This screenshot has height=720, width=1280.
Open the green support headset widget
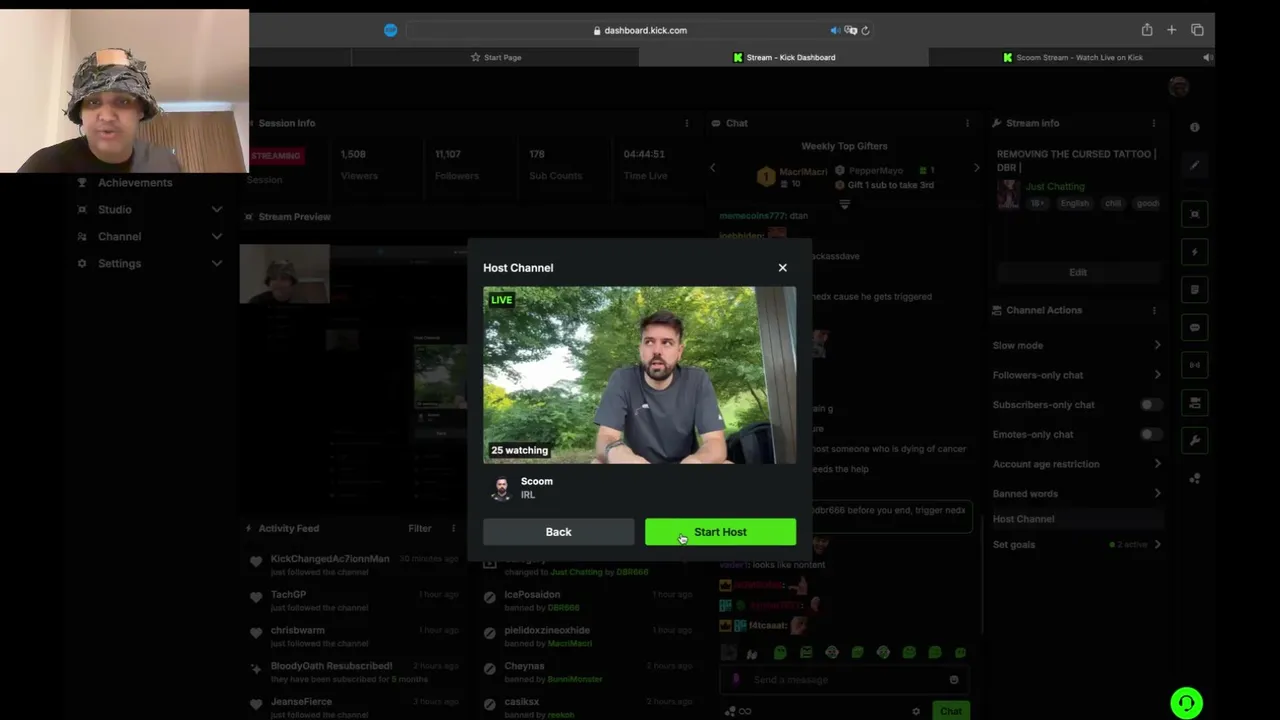(1186, 703)
